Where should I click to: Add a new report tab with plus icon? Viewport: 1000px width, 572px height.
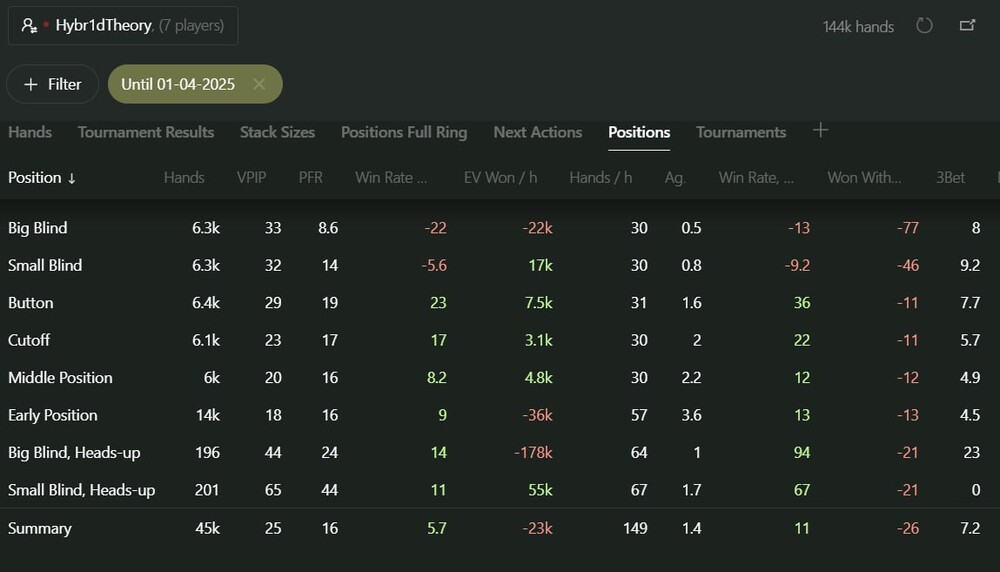820,131
